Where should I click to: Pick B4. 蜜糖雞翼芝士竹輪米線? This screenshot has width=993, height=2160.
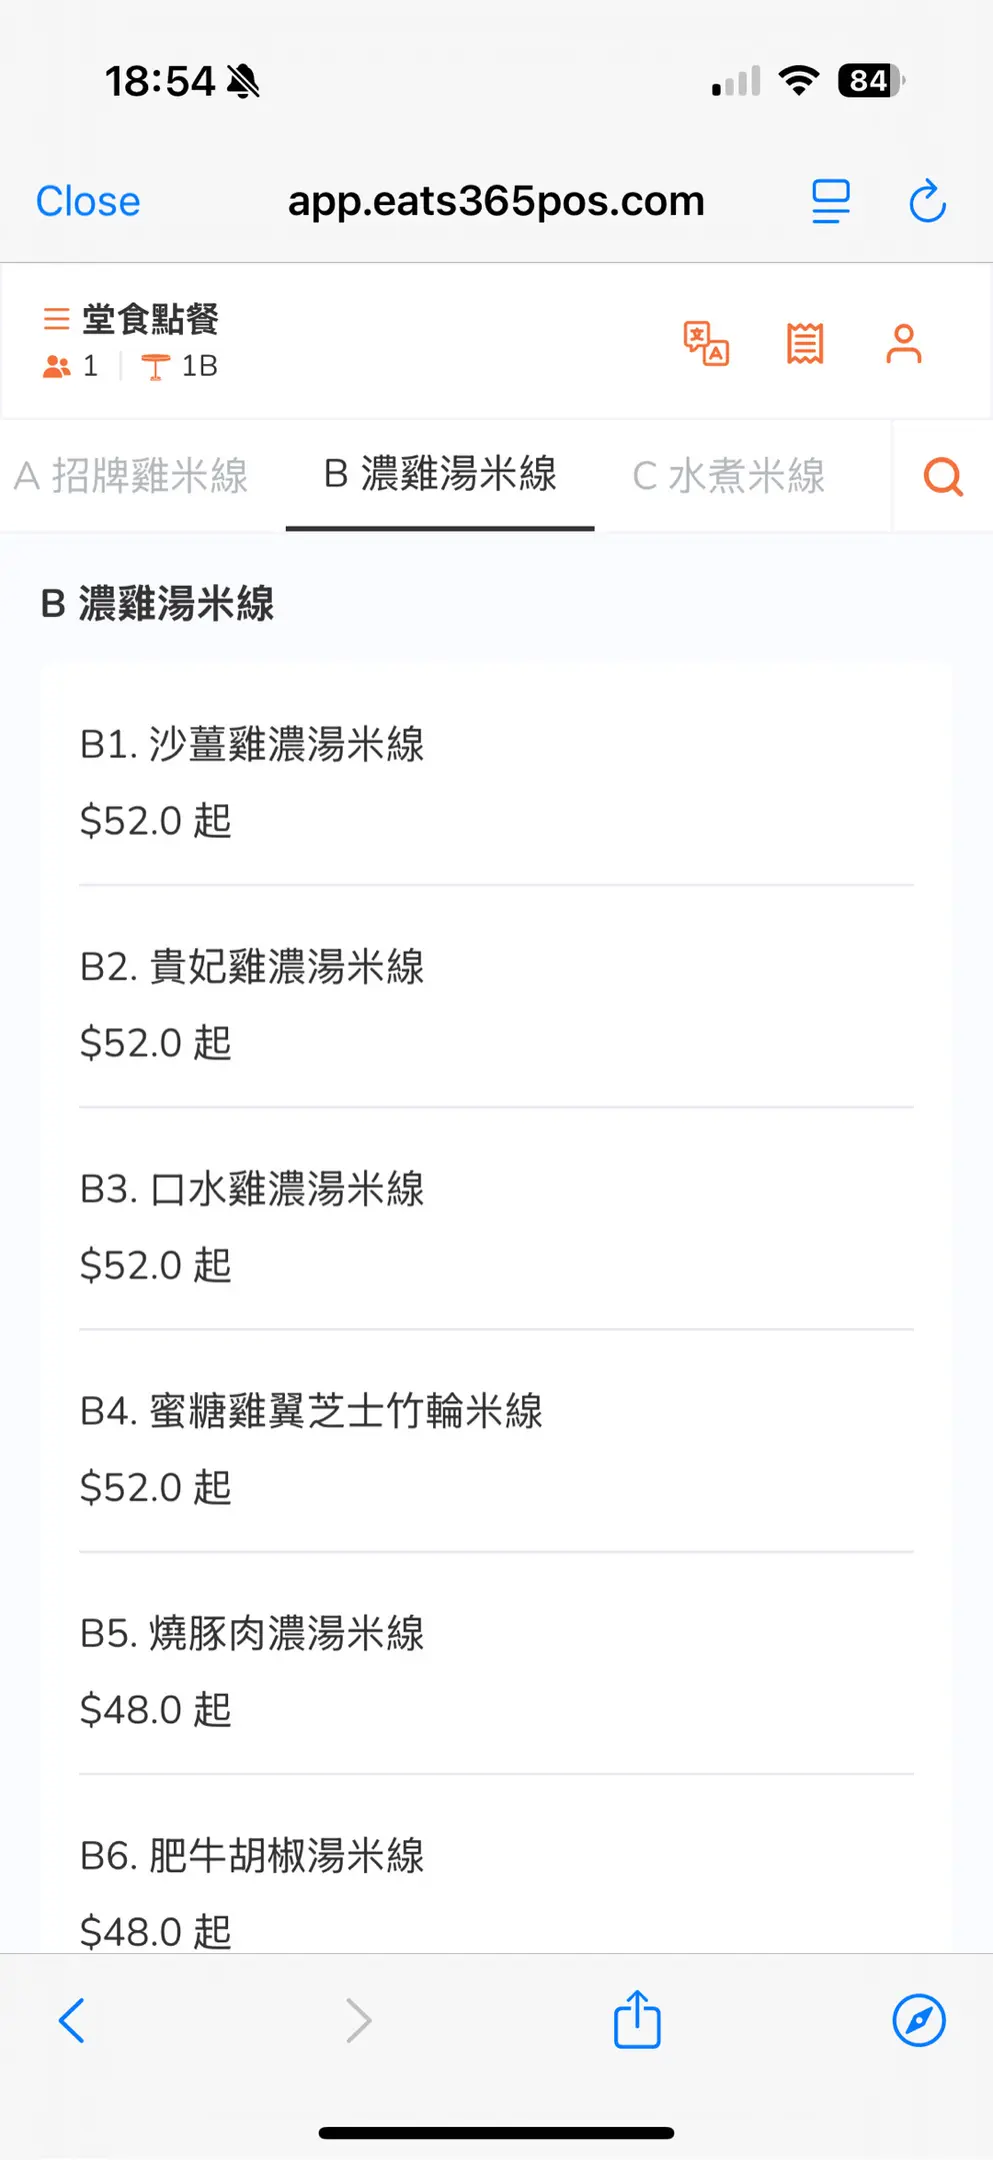point(311,1411)
